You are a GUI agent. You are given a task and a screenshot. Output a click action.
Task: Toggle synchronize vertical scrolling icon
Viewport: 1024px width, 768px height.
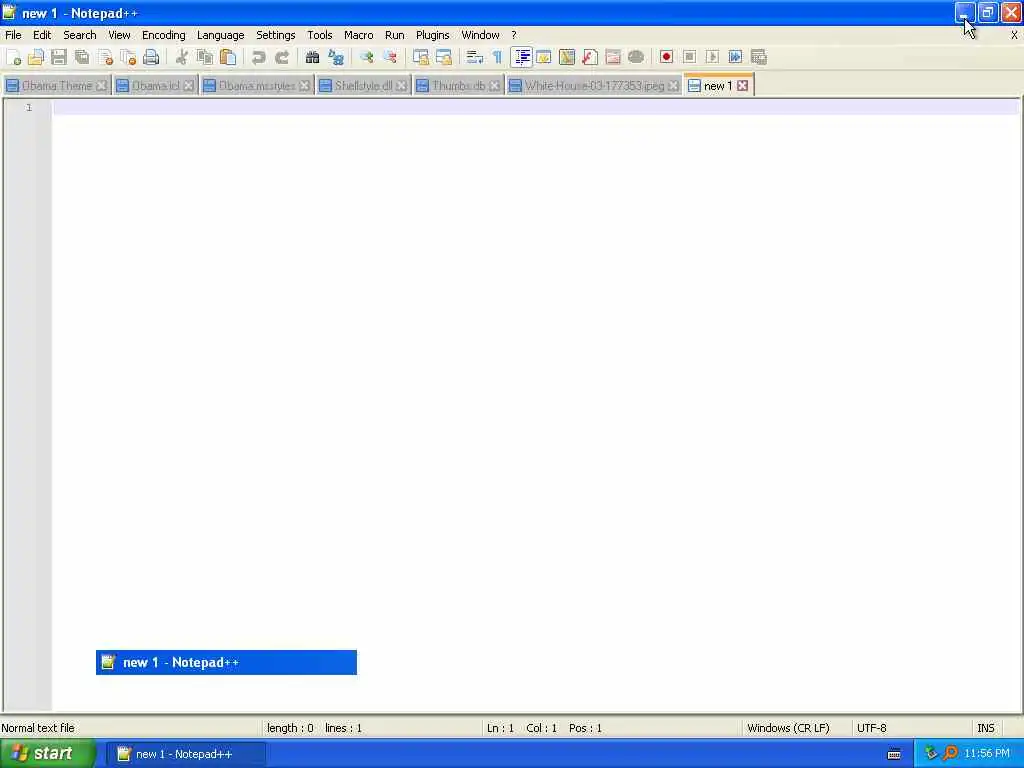[421, 57]
